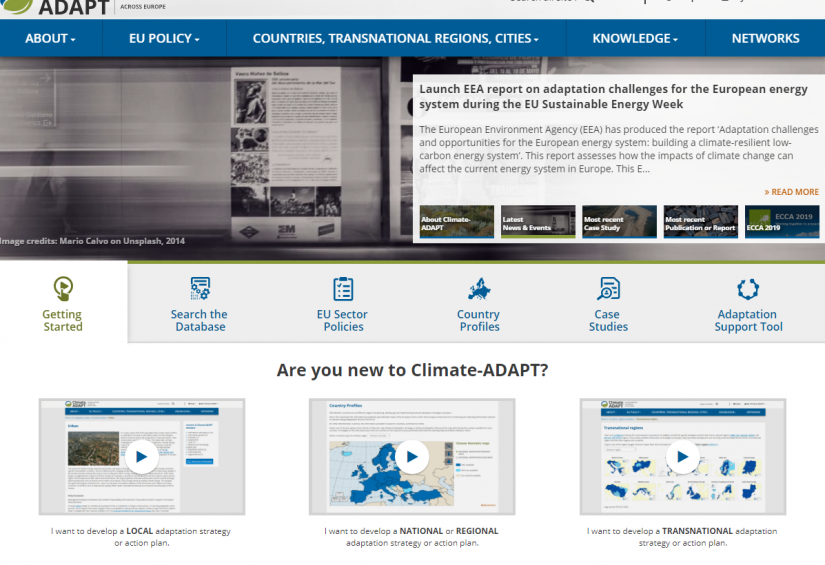Select Most recent Publication or Report thumbnail

701,221
